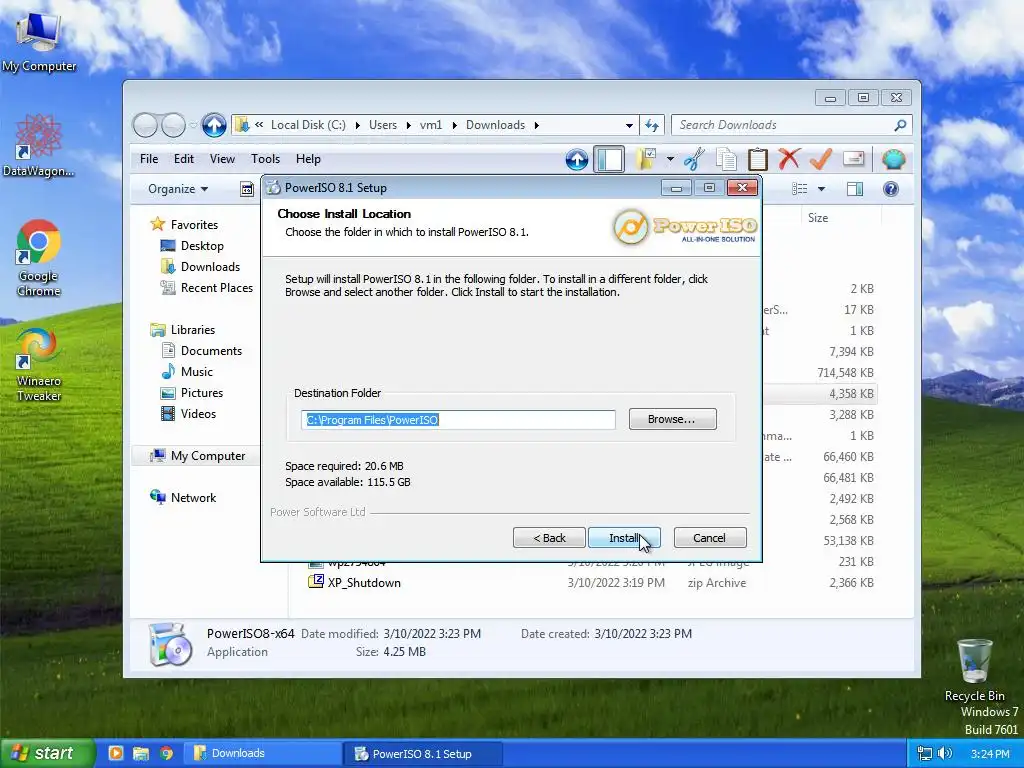
Task: Toggle the navigation pane icon in the Explorer menu toolbar
Action: pos(609,159)
